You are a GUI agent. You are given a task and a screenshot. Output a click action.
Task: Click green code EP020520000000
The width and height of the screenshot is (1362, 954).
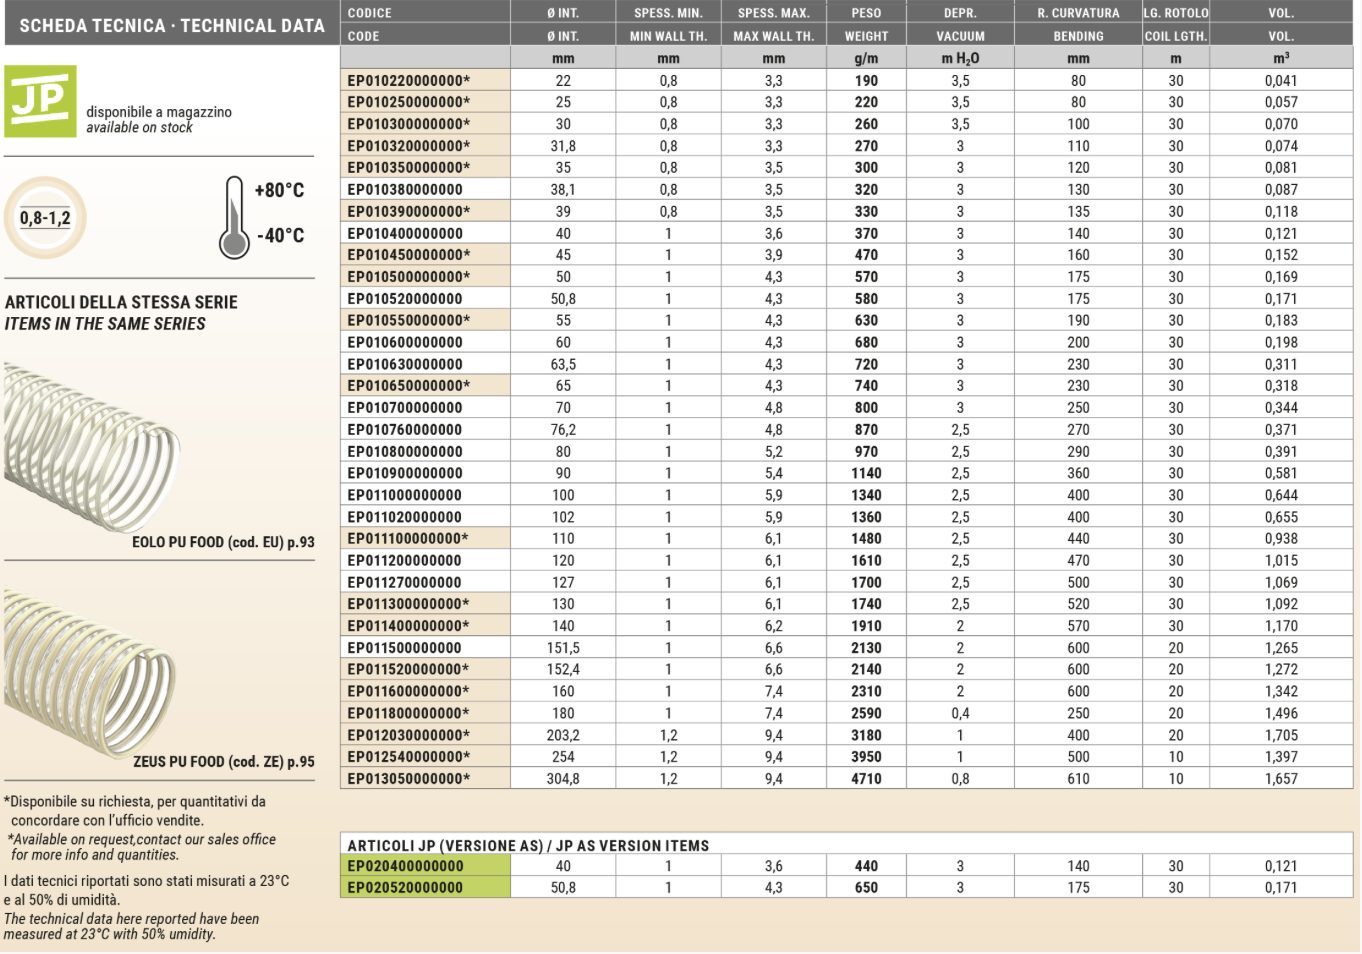406,887
